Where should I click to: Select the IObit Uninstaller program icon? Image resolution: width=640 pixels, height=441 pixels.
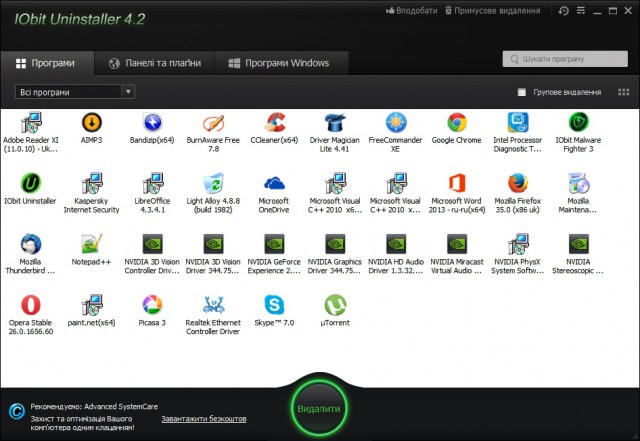[x=31, y=183]
